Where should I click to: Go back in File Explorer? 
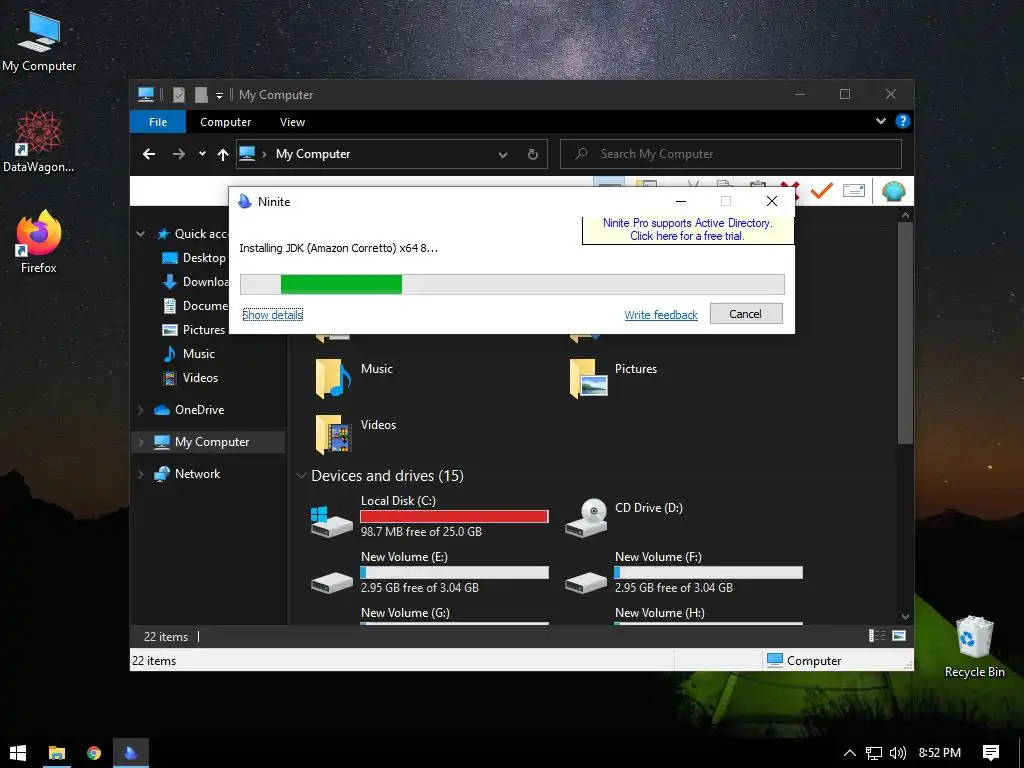point(149,154)
